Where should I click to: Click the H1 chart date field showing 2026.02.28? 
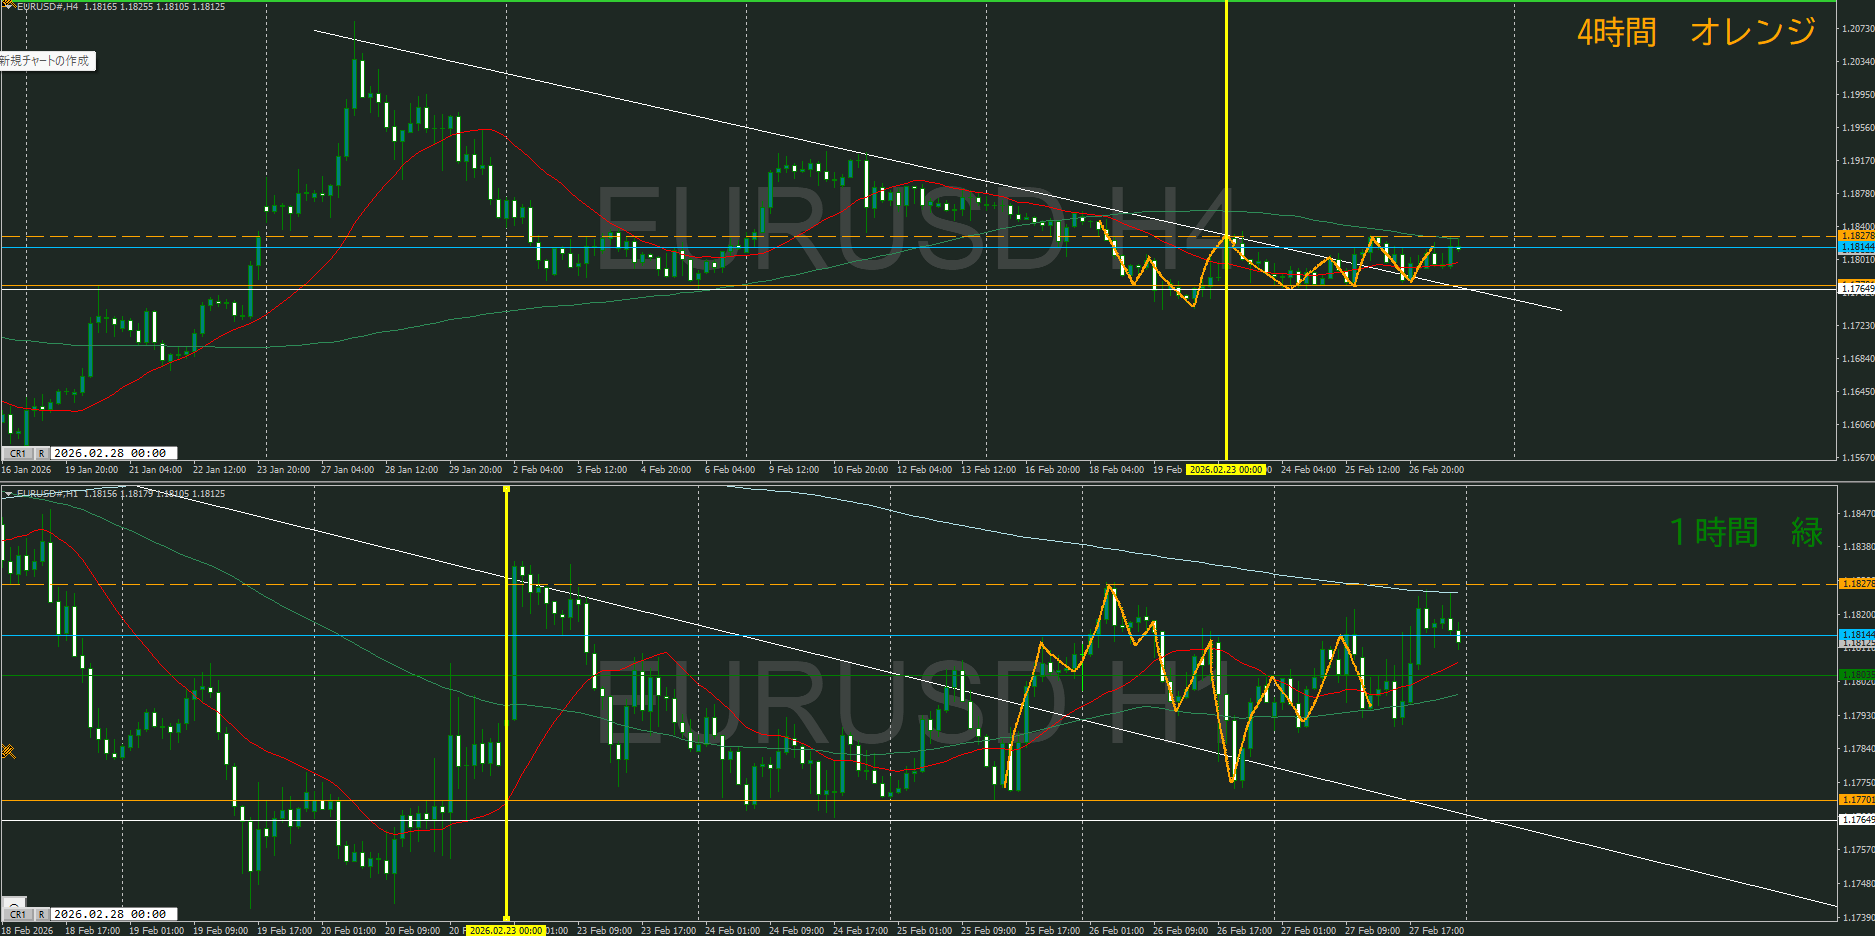pos(111,914)
